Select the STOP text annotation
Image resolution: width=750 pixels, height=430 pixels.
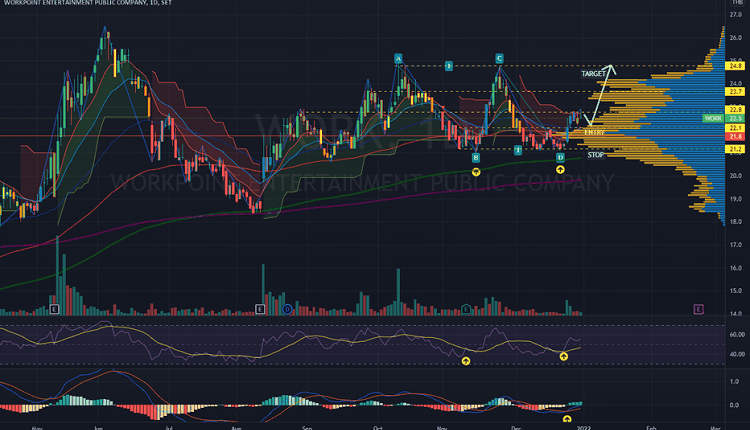(596, 155)
